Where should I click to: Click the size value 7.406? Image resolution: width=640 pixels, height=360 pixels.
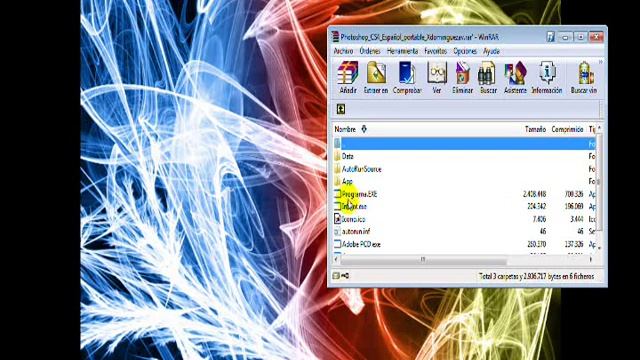(539, 219)
